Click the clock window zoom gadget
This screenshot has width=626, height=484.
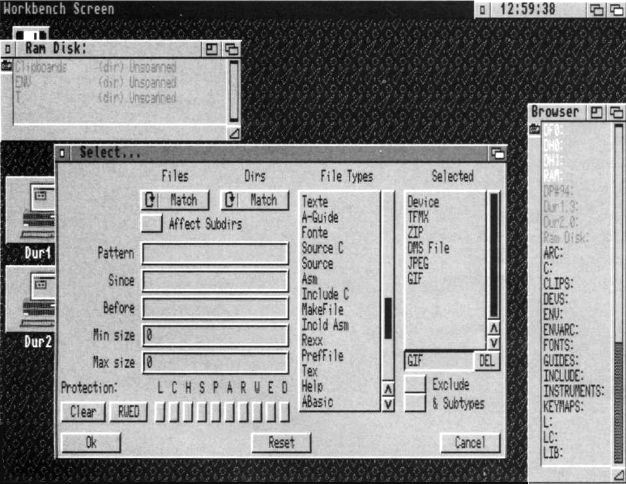click(x=596, y=9)
